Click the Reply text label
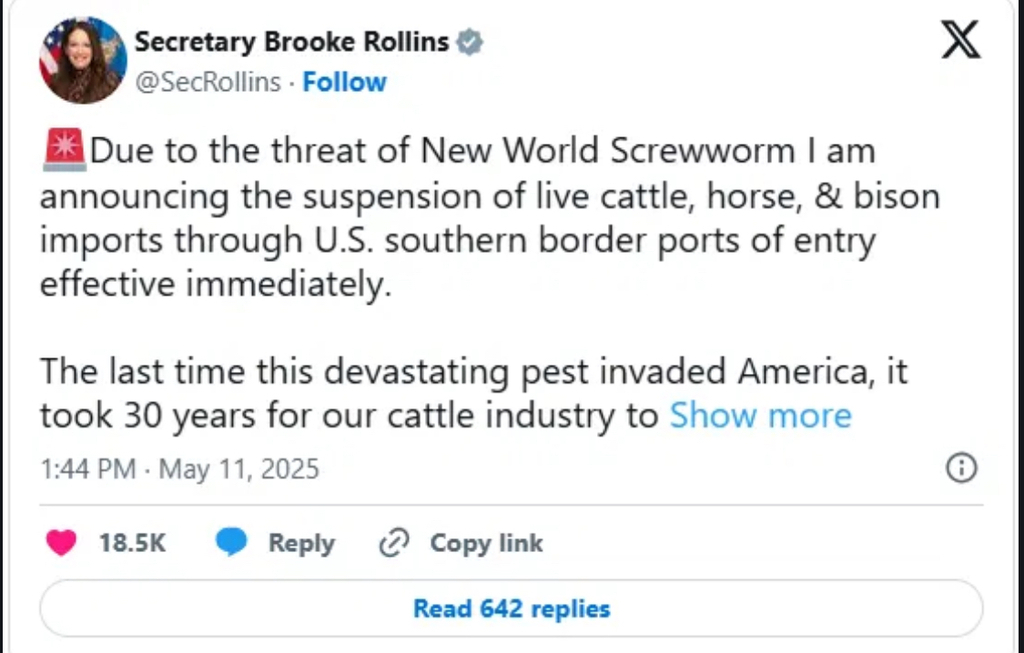This screenshot has height=653, width=1024. (301, 543)
